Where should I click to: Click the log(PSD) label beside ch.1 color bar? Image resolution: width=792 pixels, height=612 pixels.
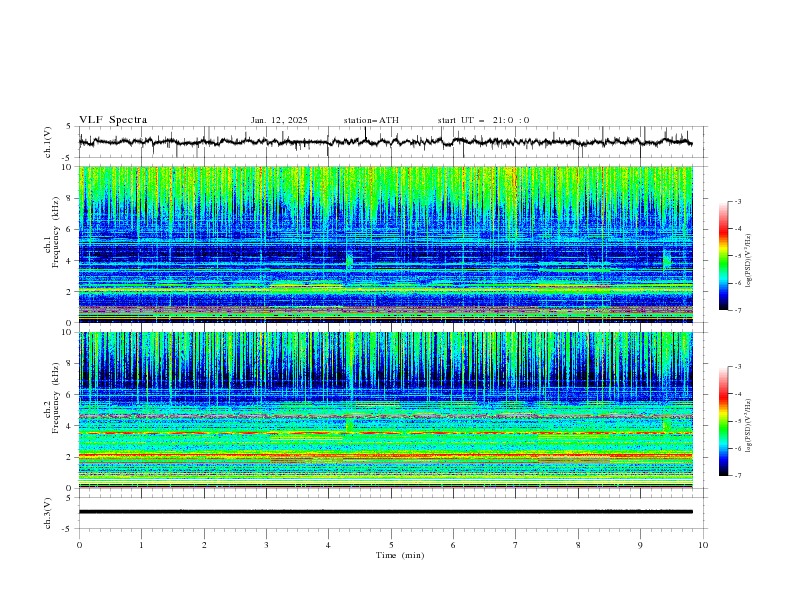coord(749,261)
